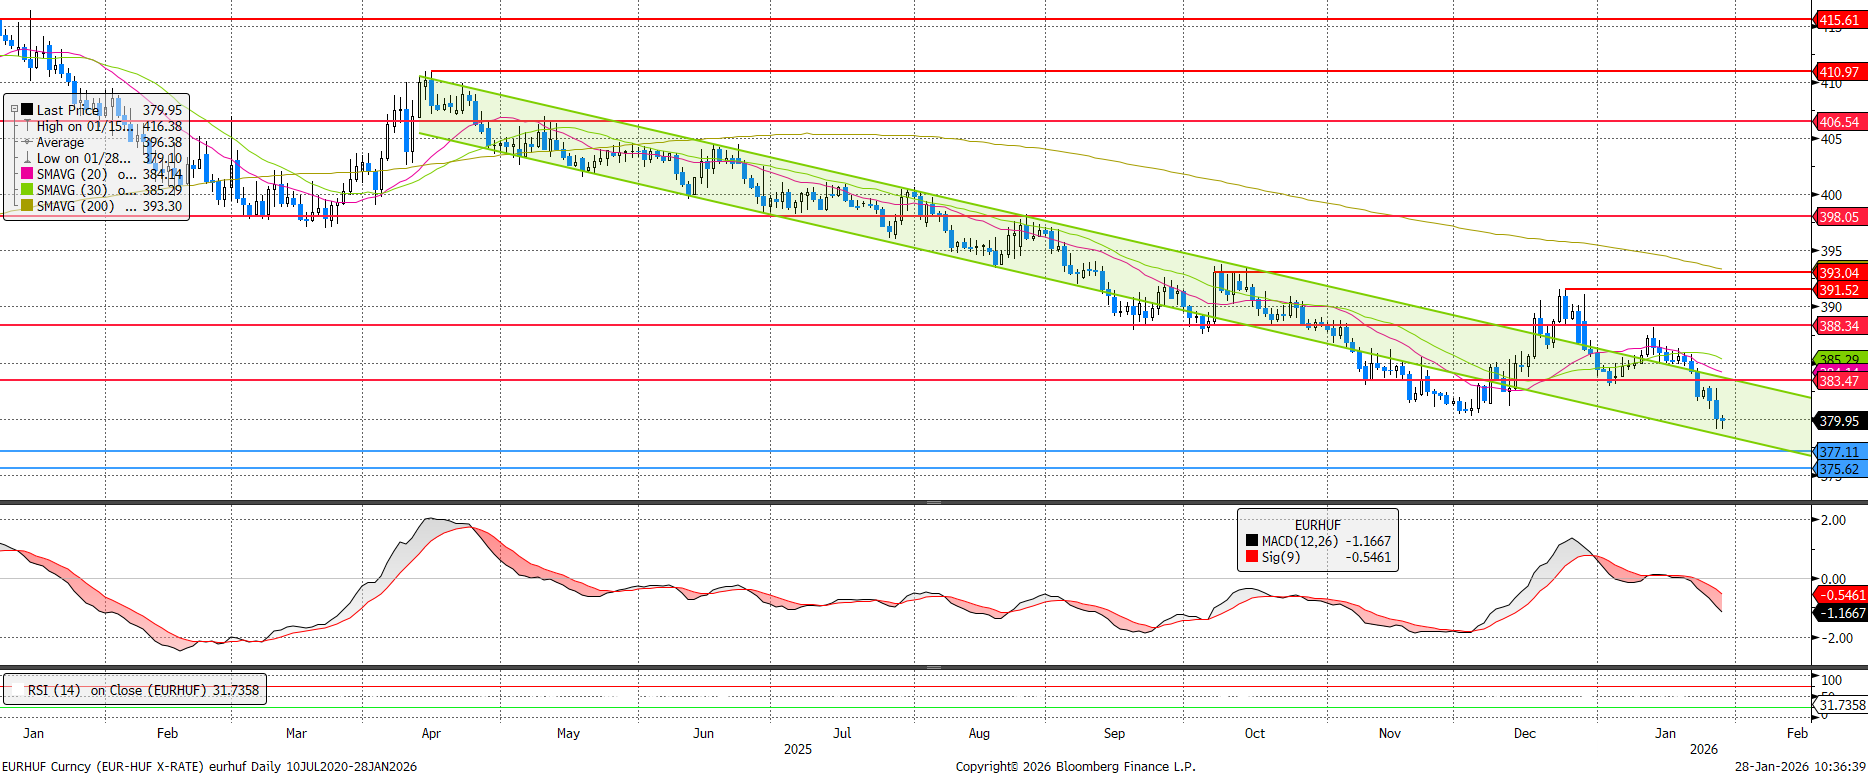The height and width of the screenshot is (775, 1868).
Task: Select the High marker icon in legend
Action: 27,126
